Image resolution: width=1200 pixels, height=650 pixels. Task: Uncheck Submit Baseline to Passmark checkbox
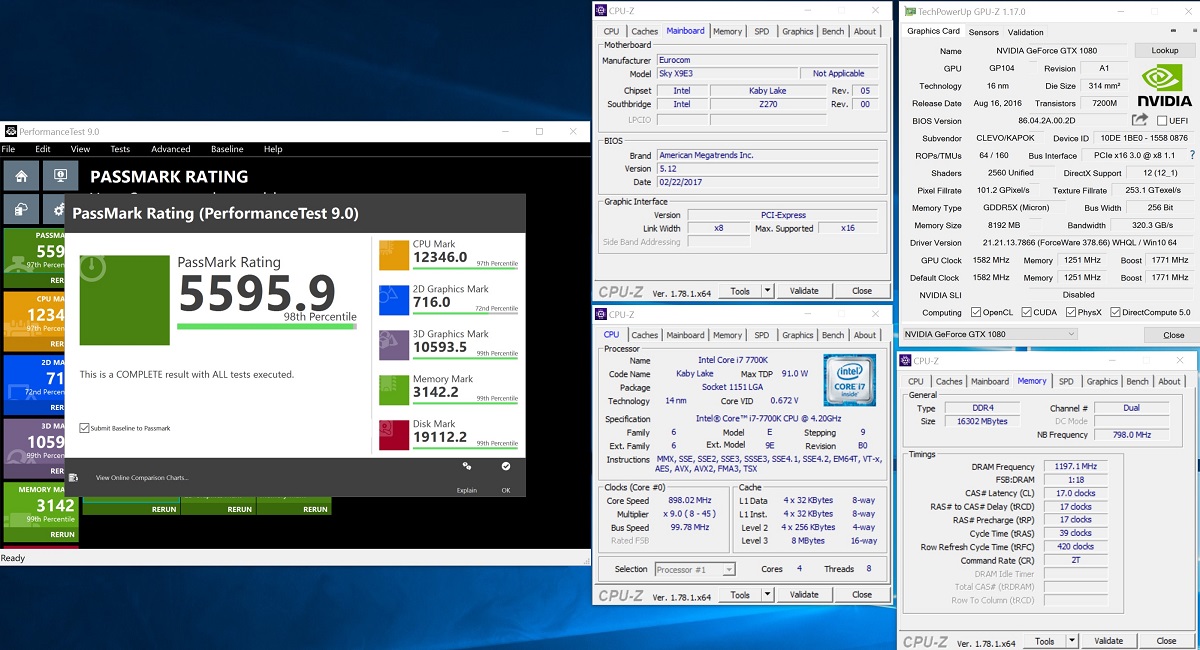coord(84,428)
